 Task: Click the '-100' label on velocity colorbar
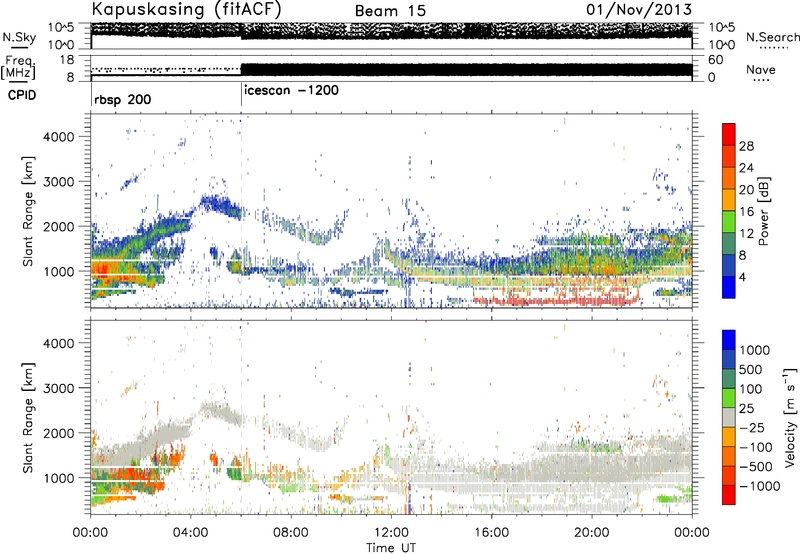click(756, 447)
